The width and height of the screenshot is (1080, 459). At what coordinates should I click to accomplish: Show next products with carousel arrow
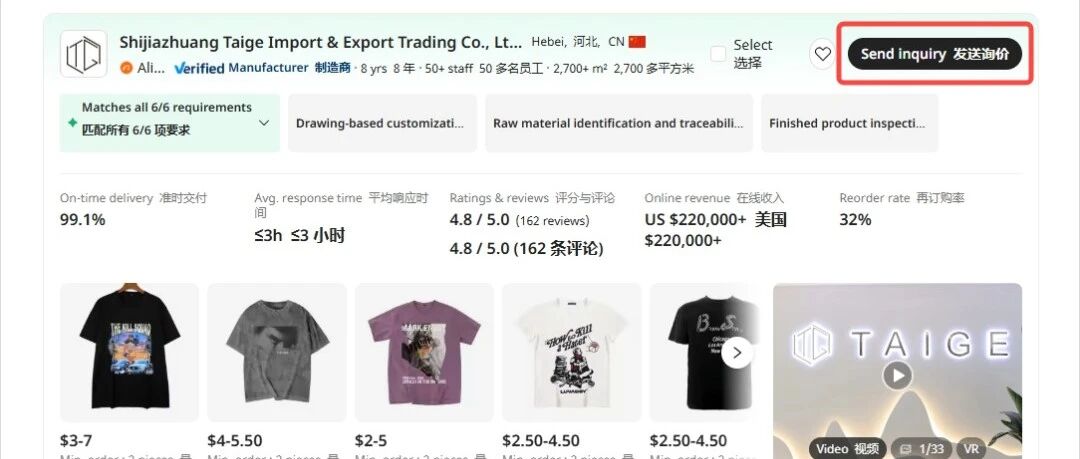[x=737, y=353]
